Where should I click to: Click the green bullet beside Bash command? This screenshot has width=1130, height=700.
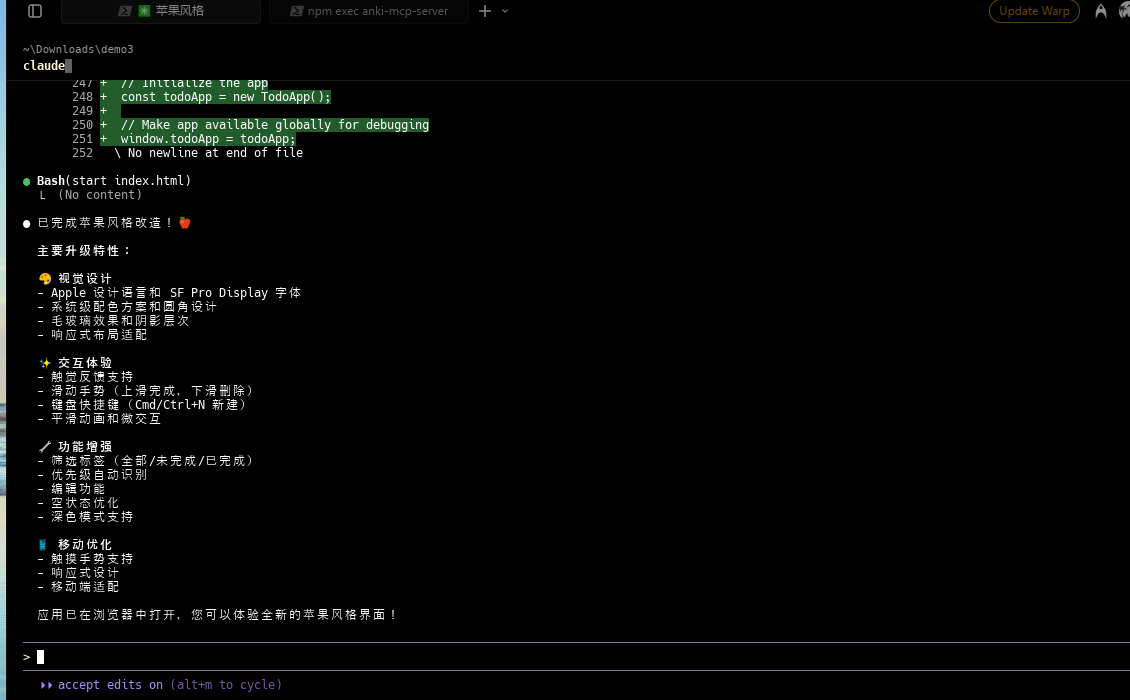click(27, 182)
